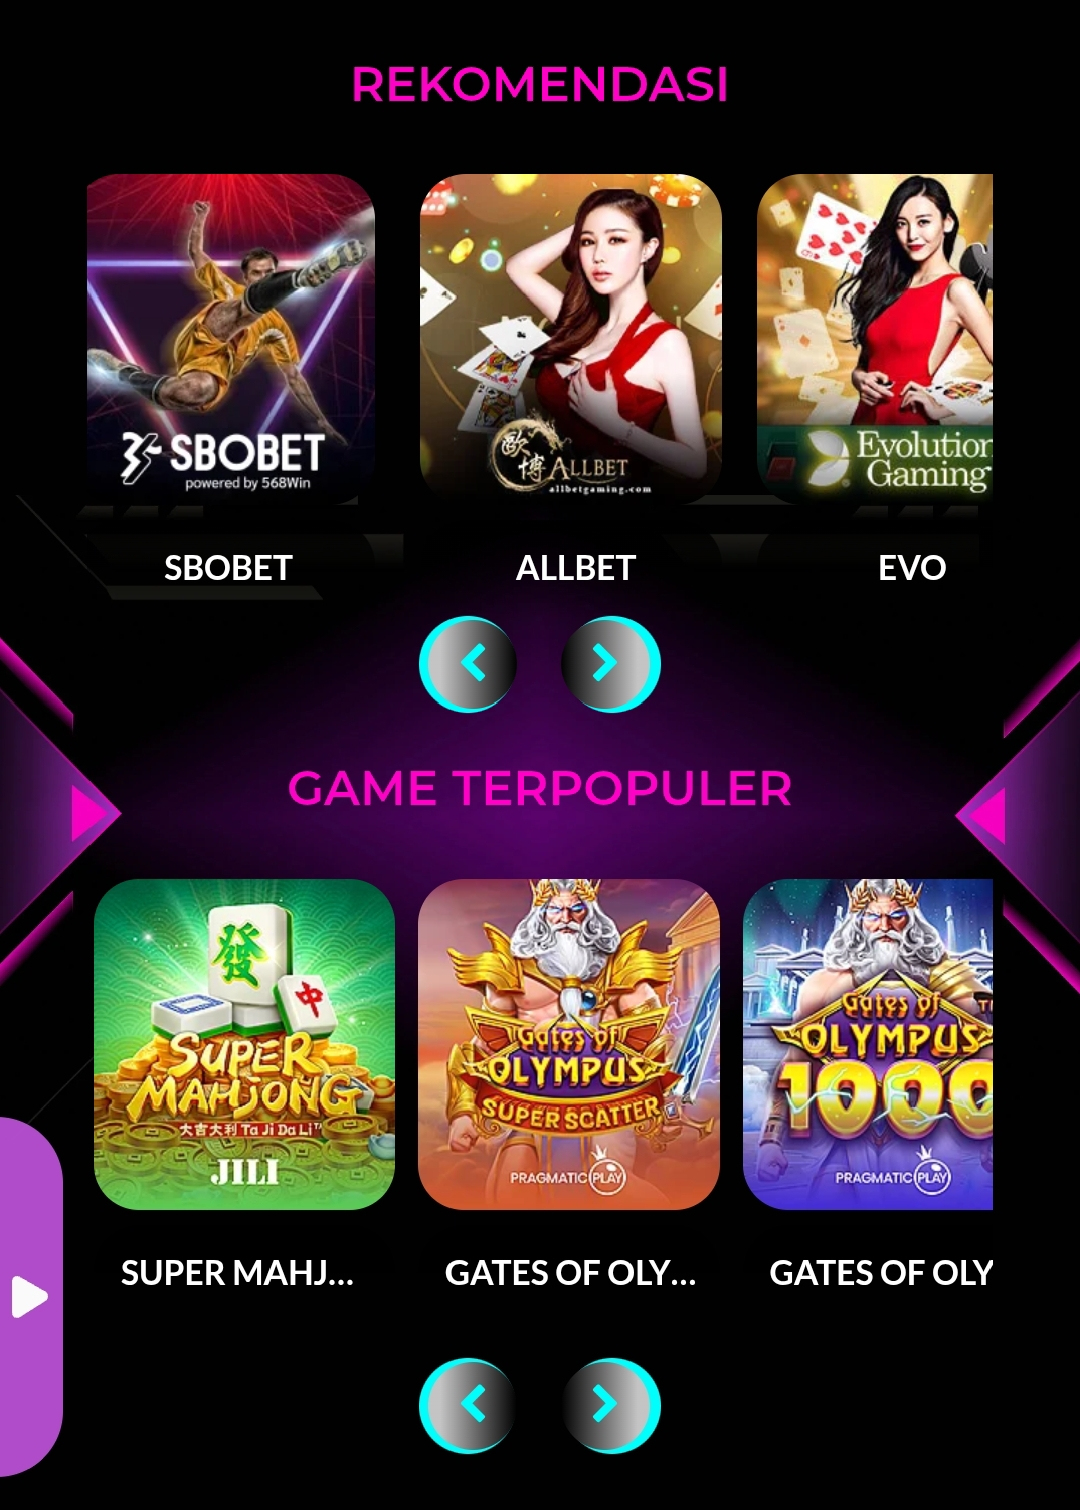1080x1510 pixels.
Task: Click the SUPER MAHJ... game title
Action: [237, 1273]
